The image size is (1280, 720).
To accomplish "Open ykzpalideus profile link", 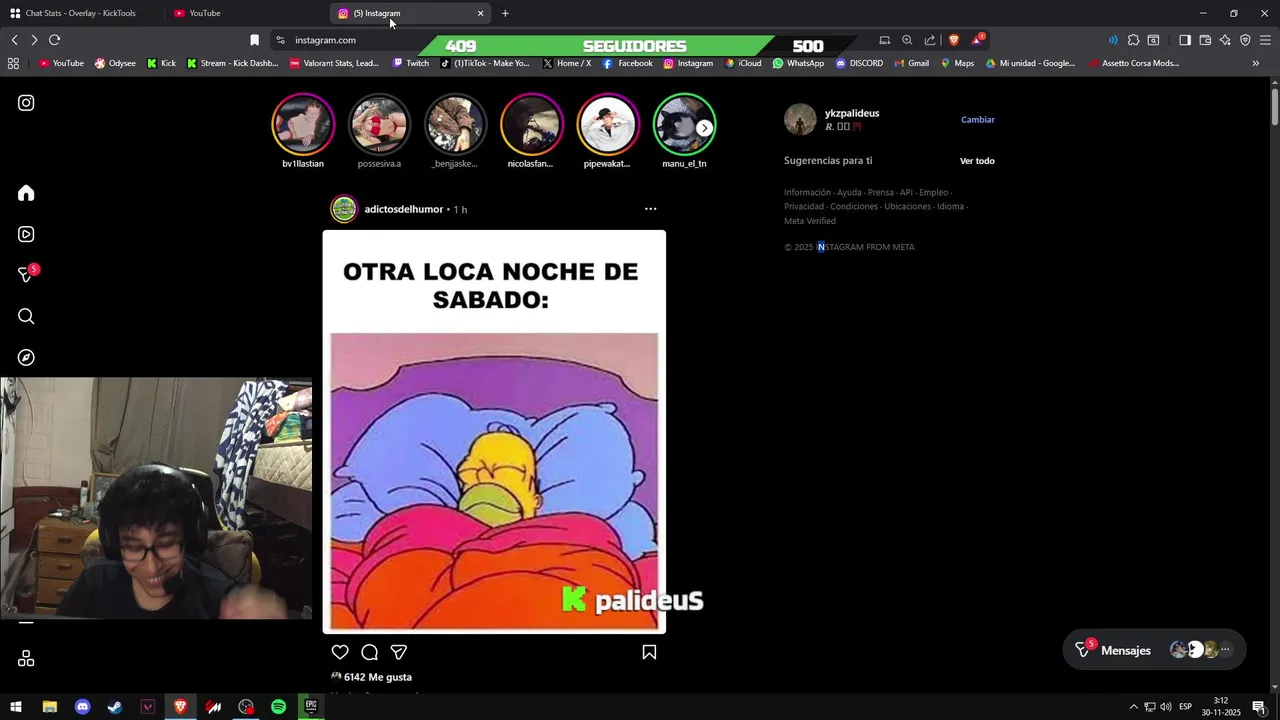I will click(852, 113).
